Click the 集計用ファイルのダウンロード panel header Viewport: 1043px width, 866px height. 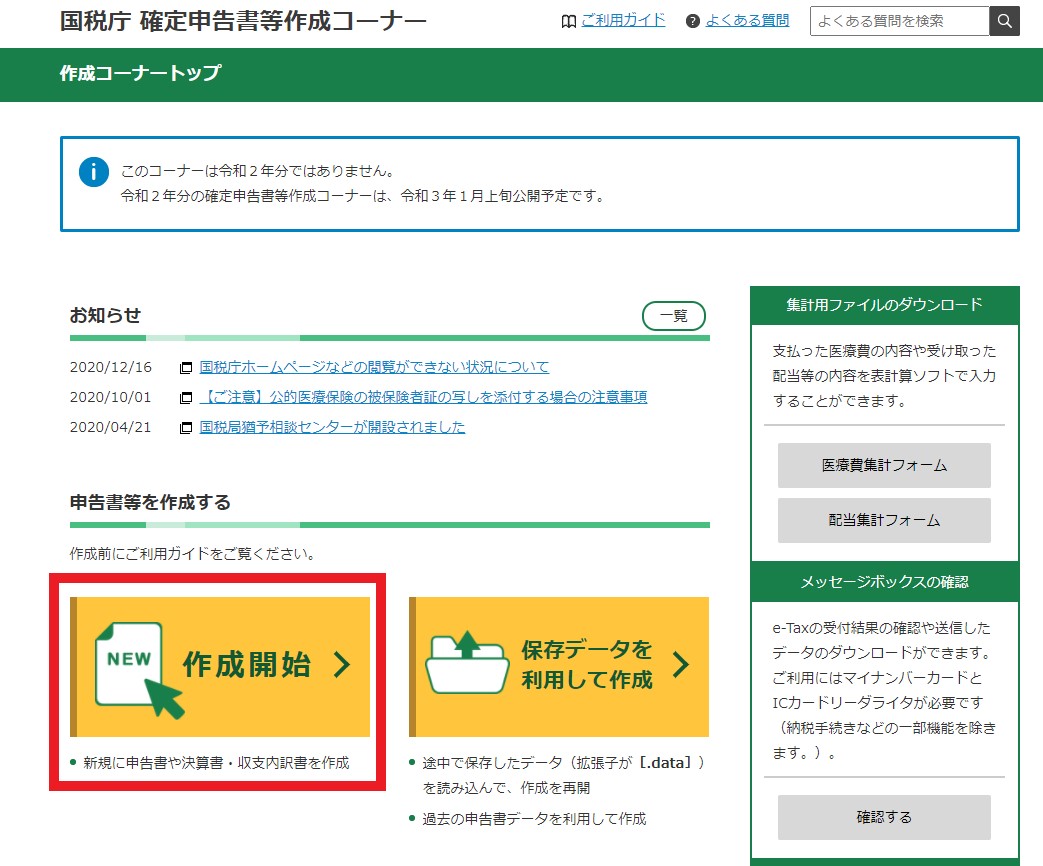(884, 305)
